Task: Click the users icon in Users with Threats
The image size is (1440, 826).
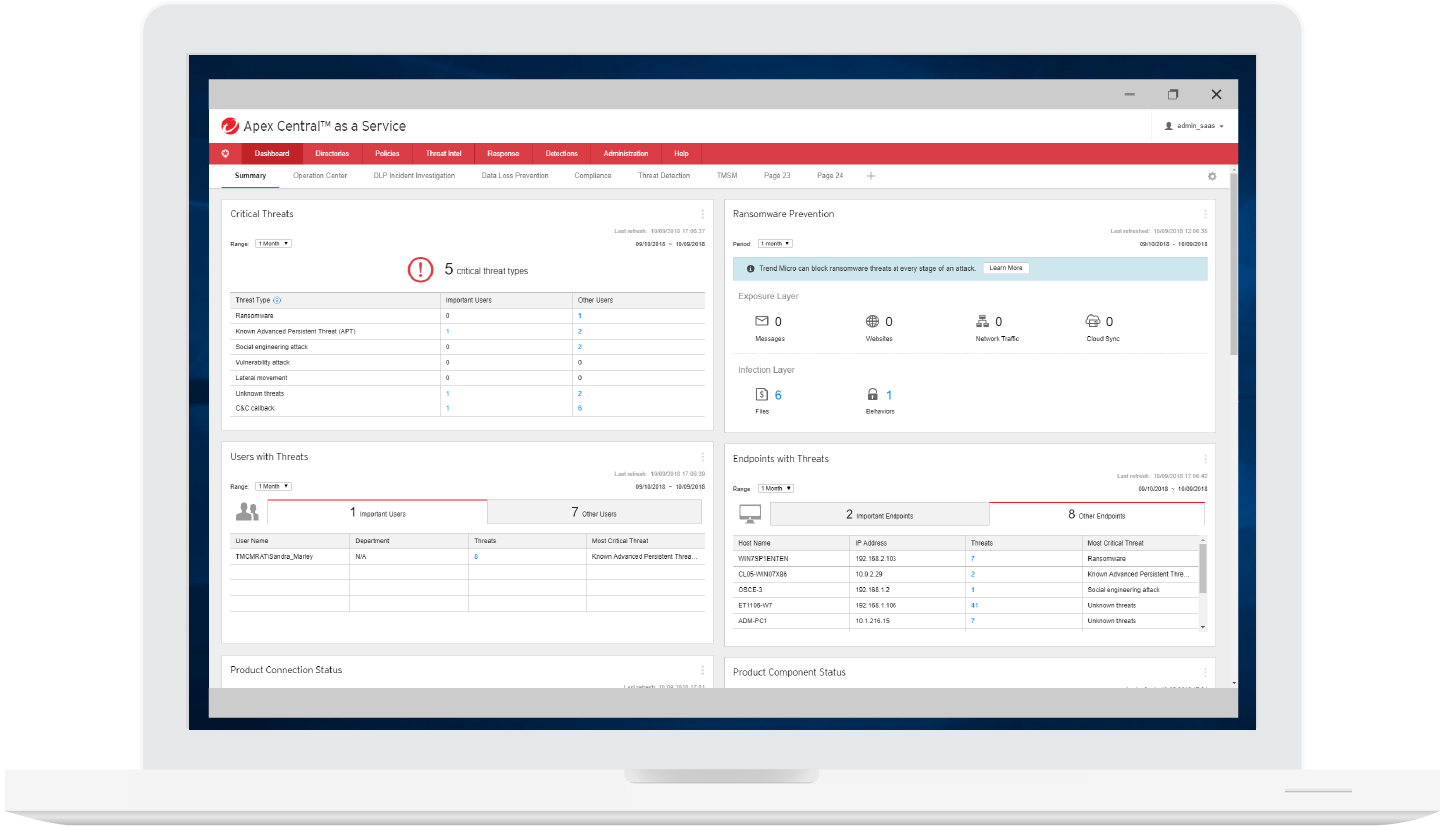Action: 247,512
